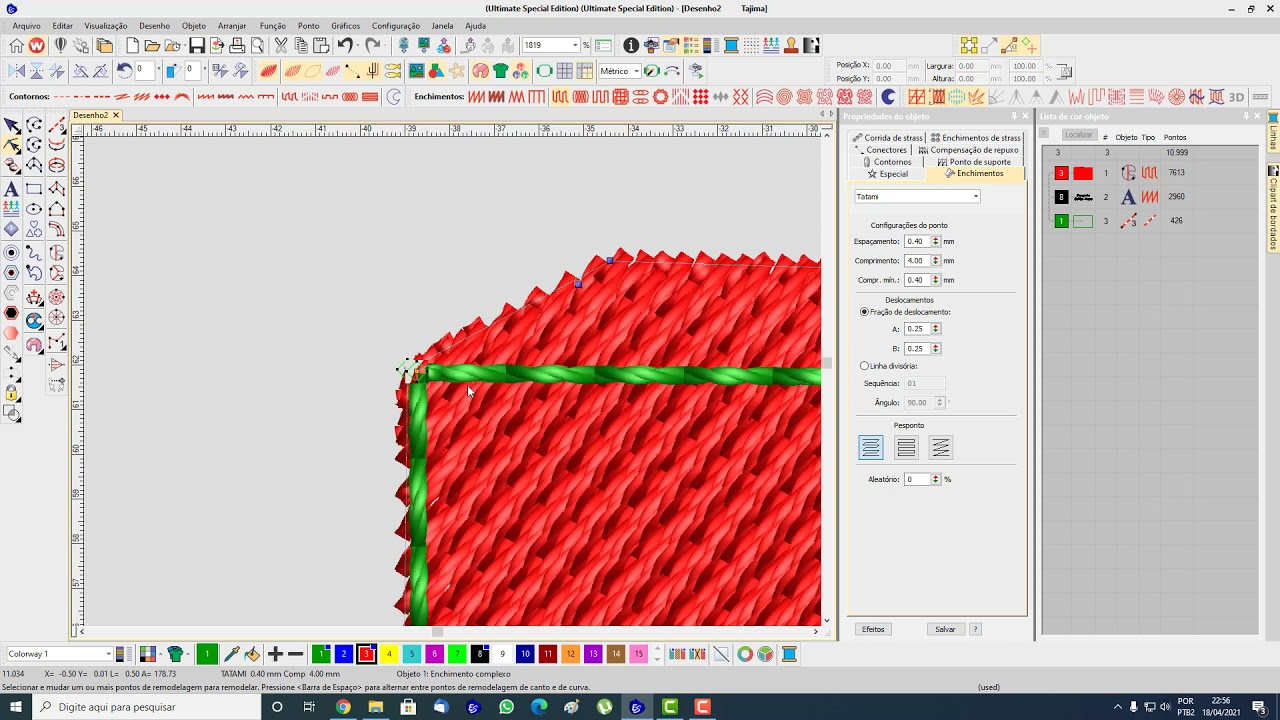Close the Desenho2 document tab
Screen dimensions: 1280x720
[115, 115]
